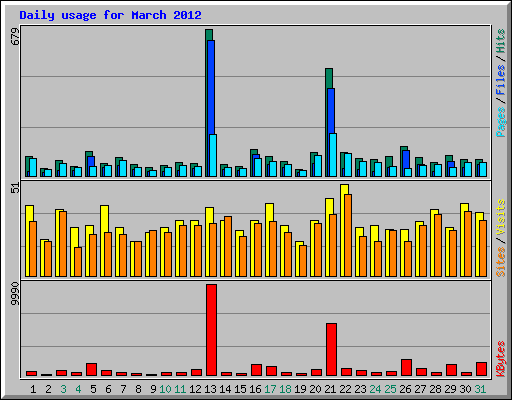Click the red KBytes bar for day 5
This screenshot has height=400, width=512.
91,369
